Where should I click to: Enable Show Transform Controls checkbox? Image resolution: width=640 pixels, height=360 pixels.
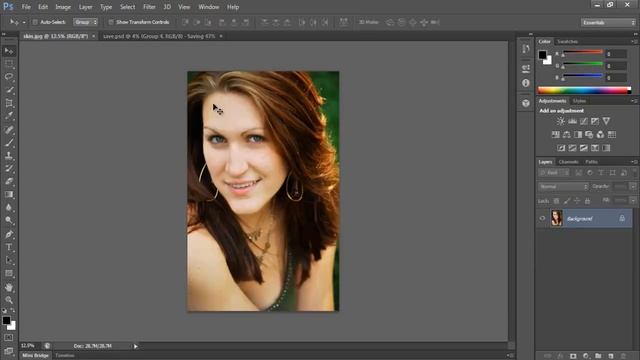pyautogui.click(x=111, y=22)
